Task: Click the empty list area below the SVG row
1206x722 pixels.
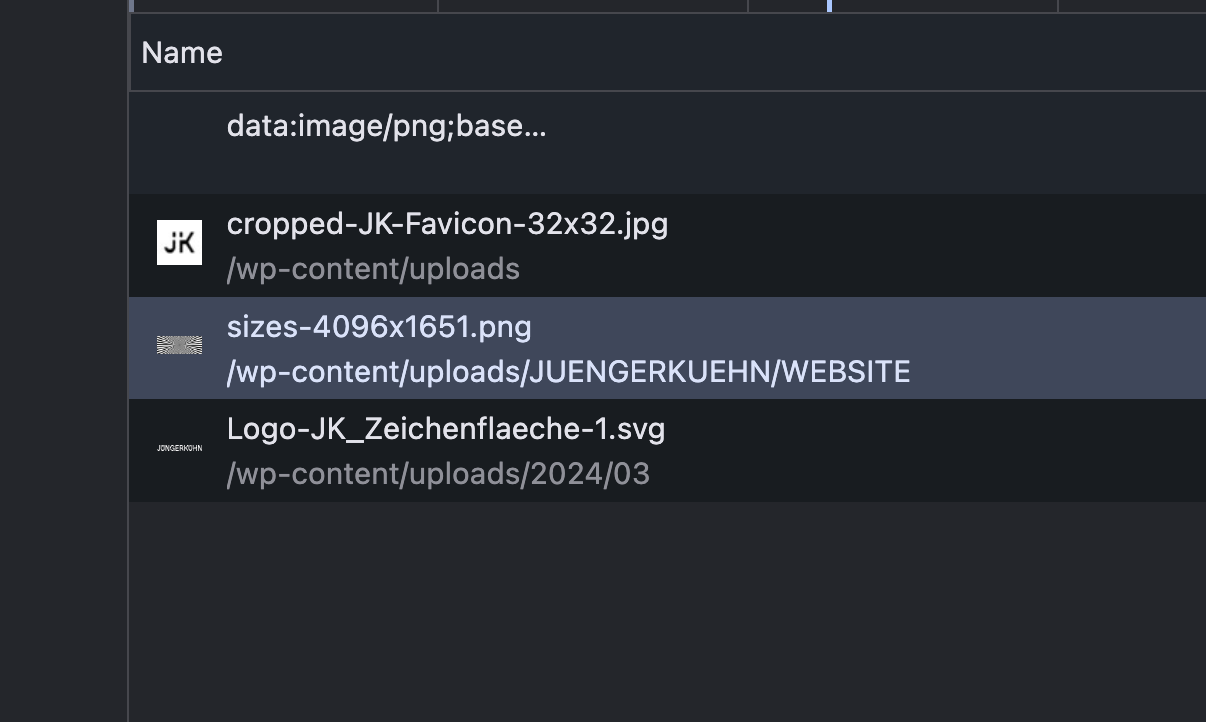Action: tap(600, 600)
